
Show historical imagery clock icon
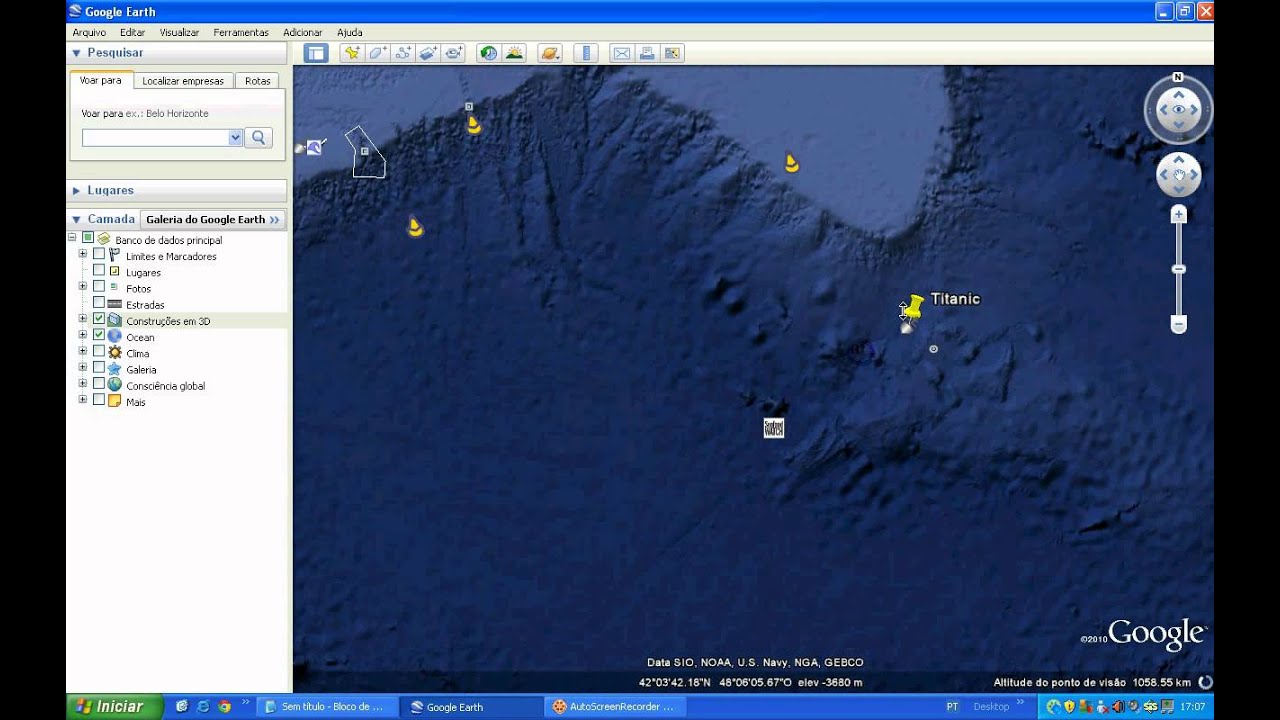(489, 54)
